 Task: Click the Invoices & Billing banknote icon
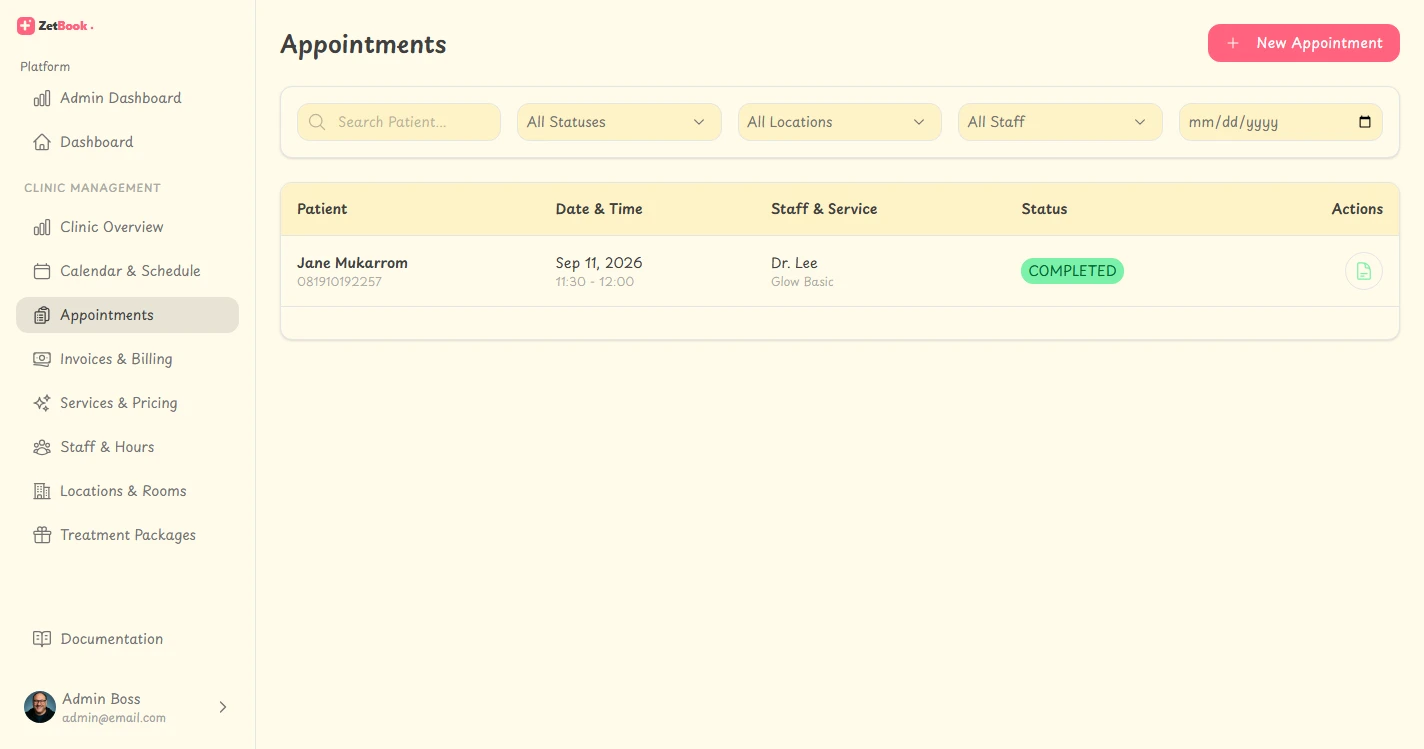pyautogui.click(x=42, y=359)
